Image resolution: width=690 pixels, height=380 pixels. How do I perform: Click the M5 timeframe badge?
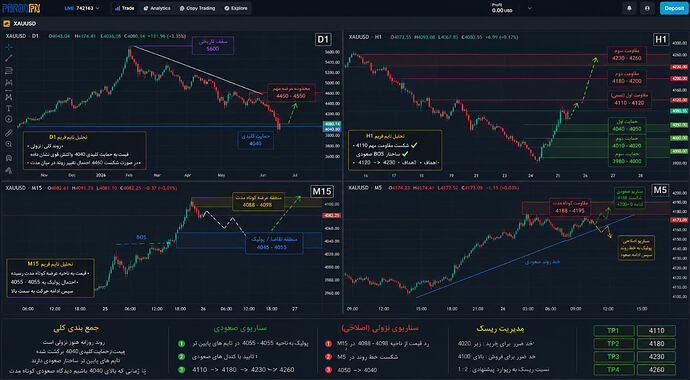[660, 190]
